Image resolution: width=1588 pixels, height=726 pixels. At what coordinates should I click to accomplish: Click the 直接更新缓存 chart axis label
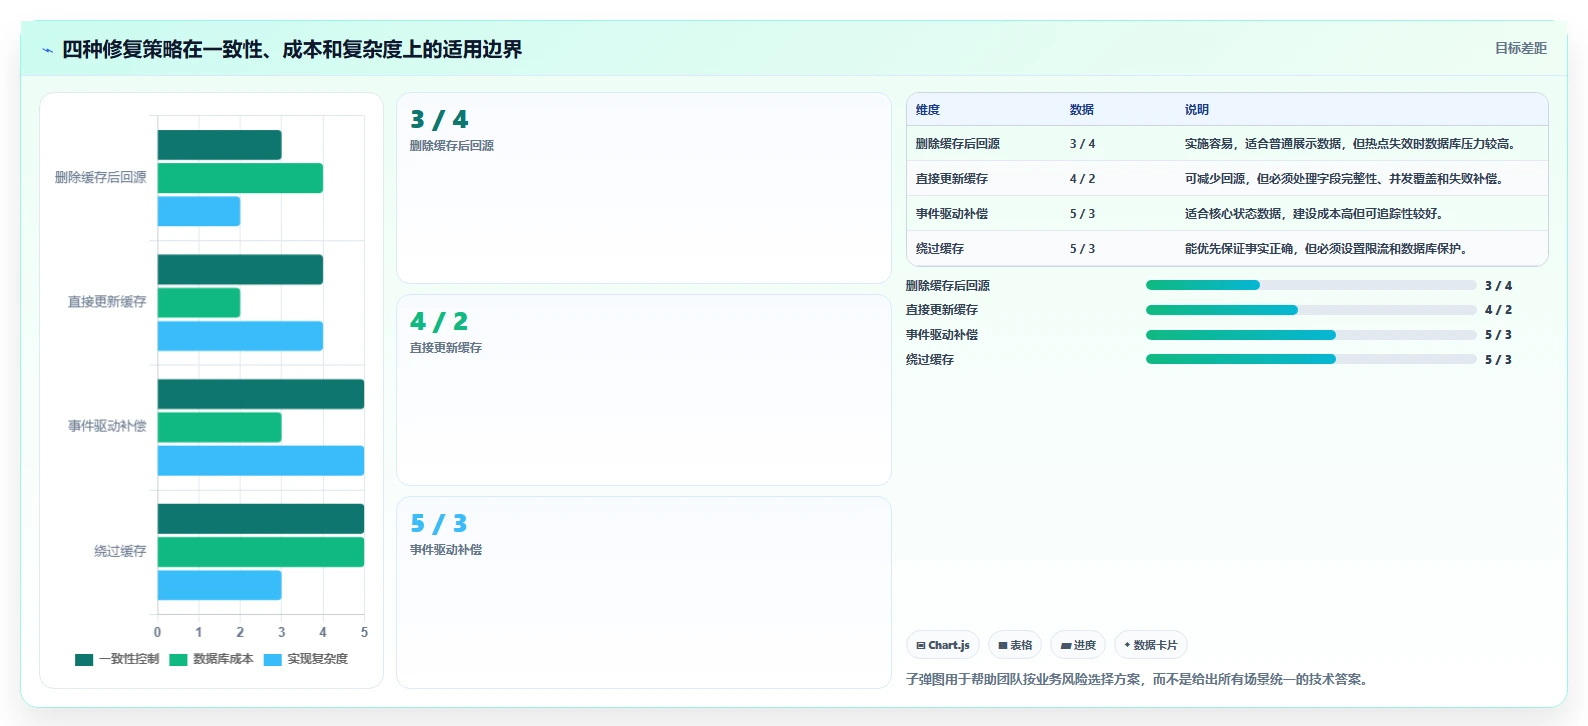107,302
